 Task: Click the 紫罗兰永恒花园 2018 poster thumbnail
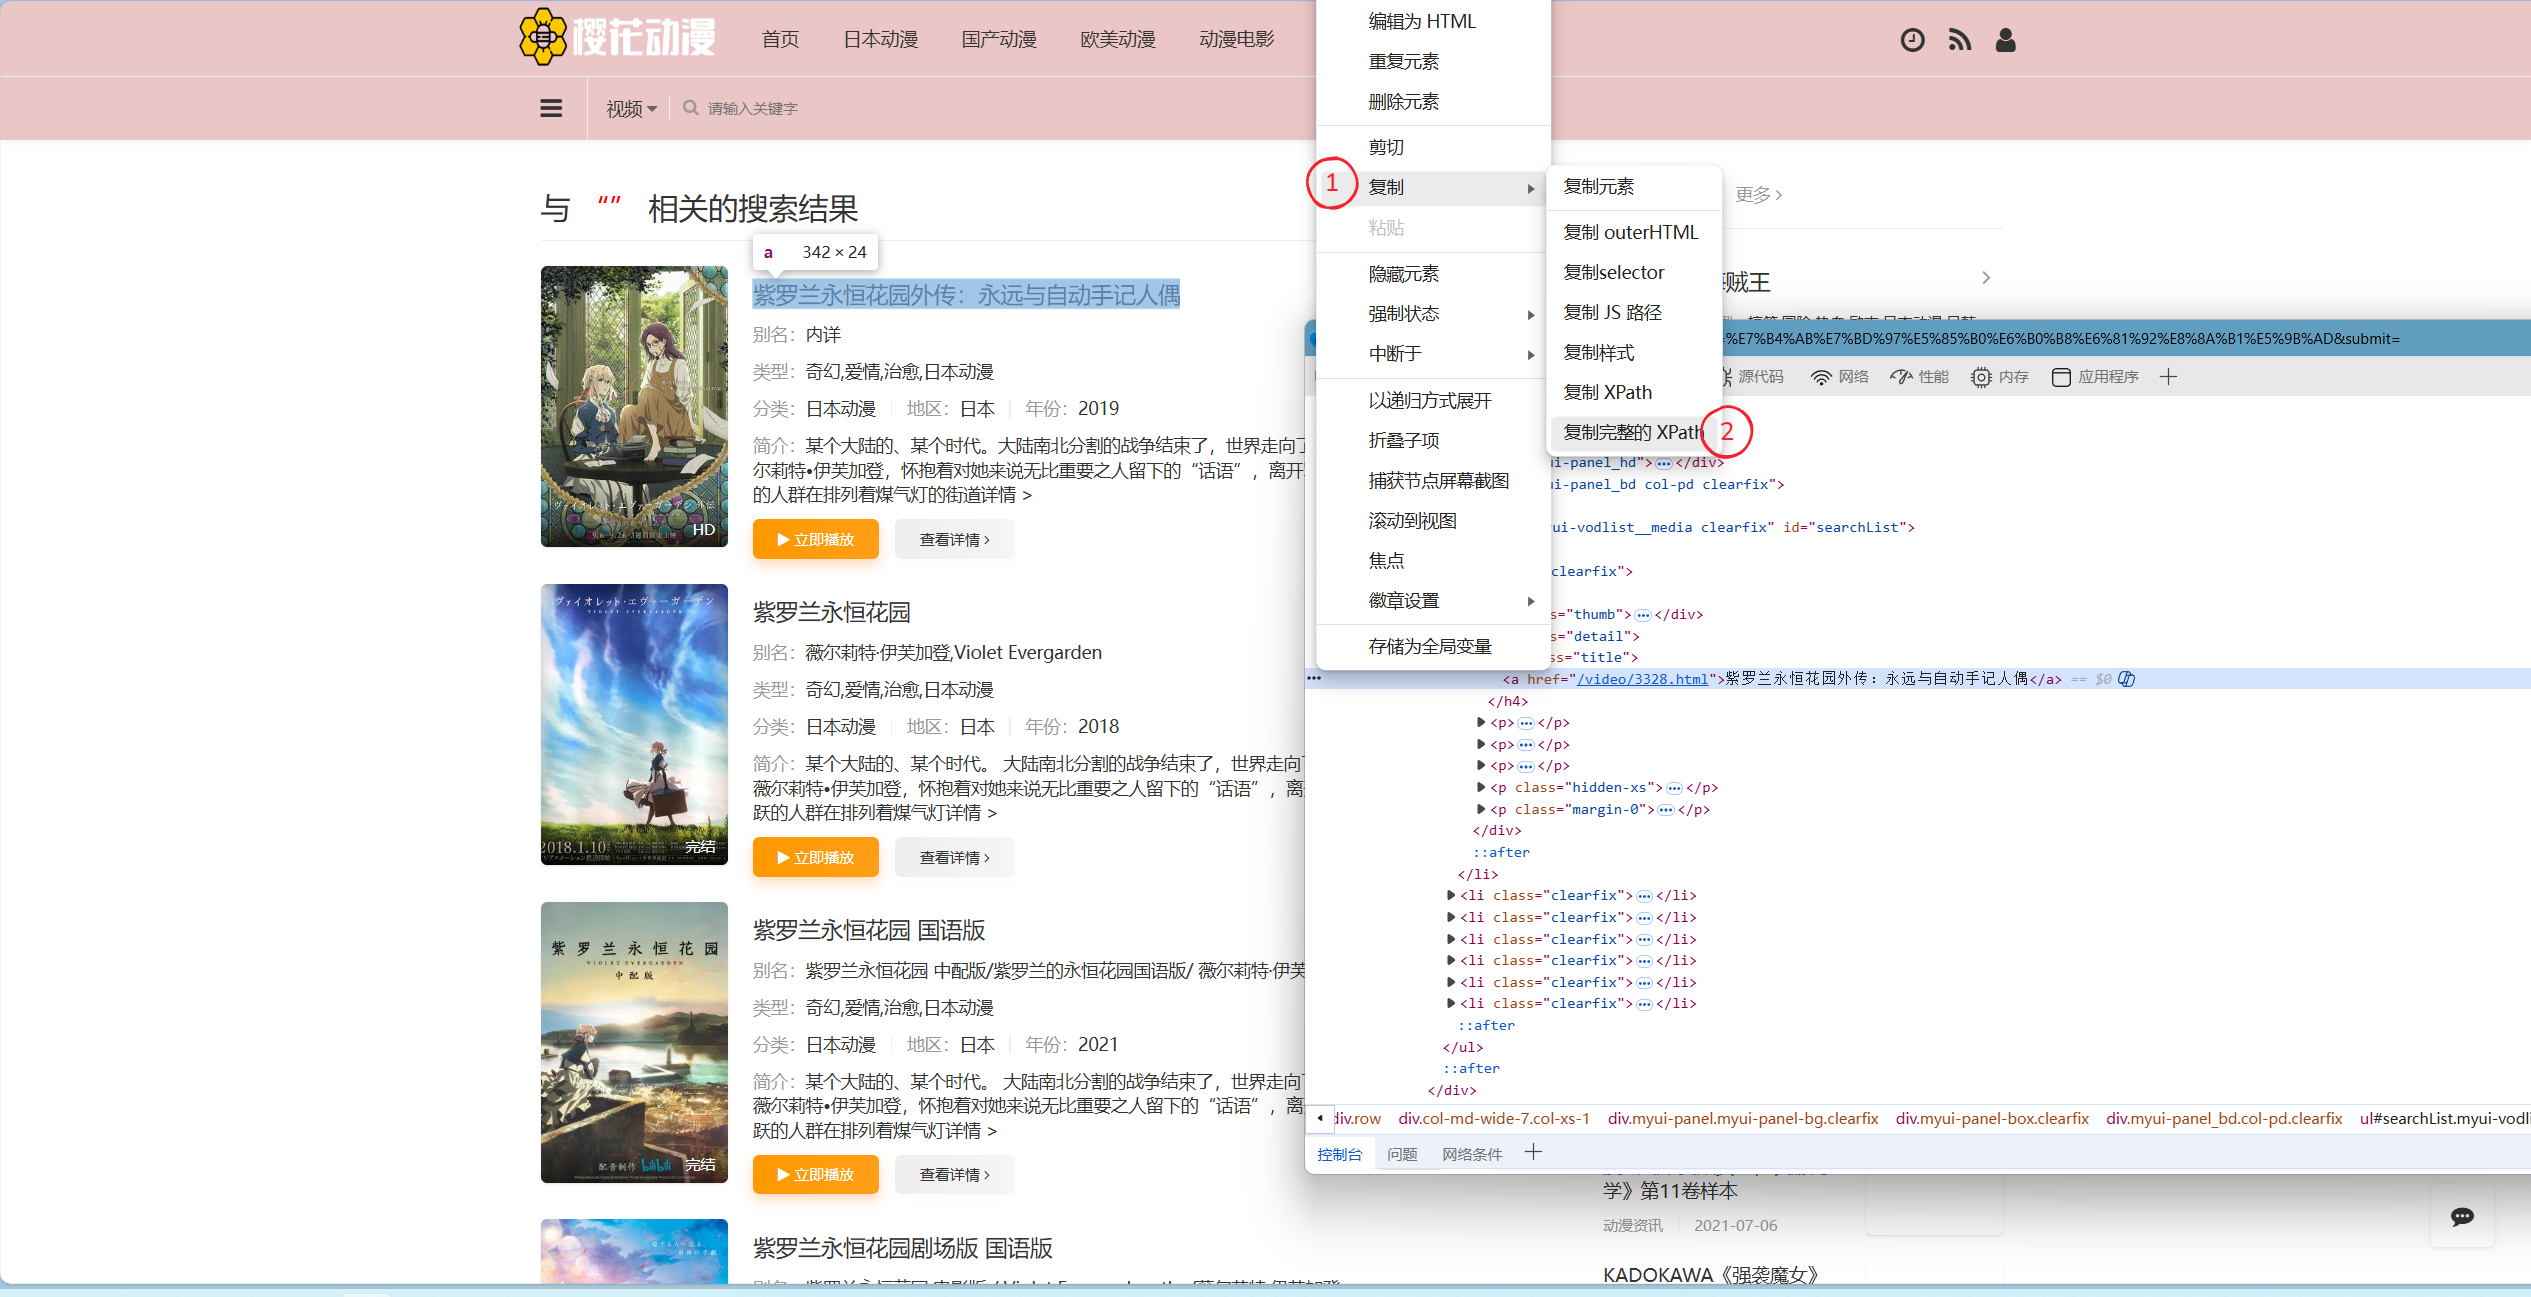click(634, 724)
